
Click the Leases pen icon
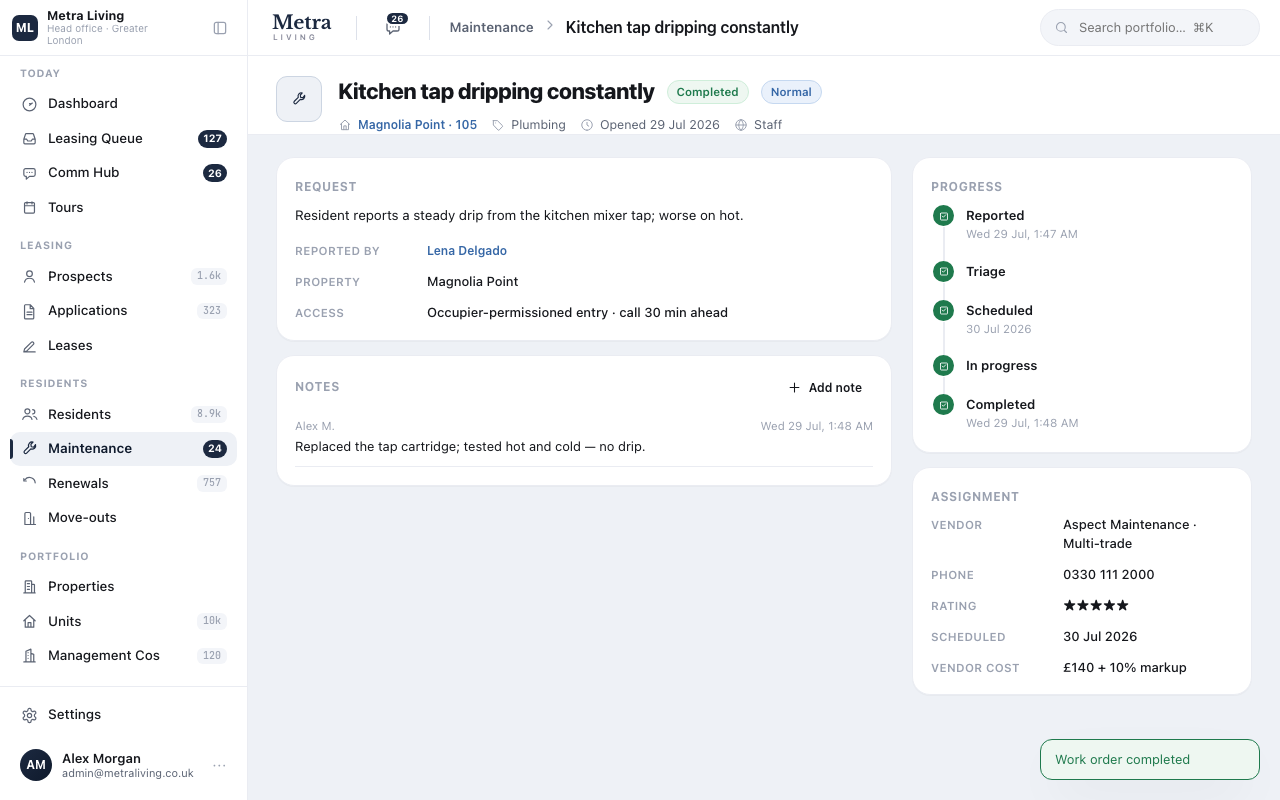coord(29,346)
